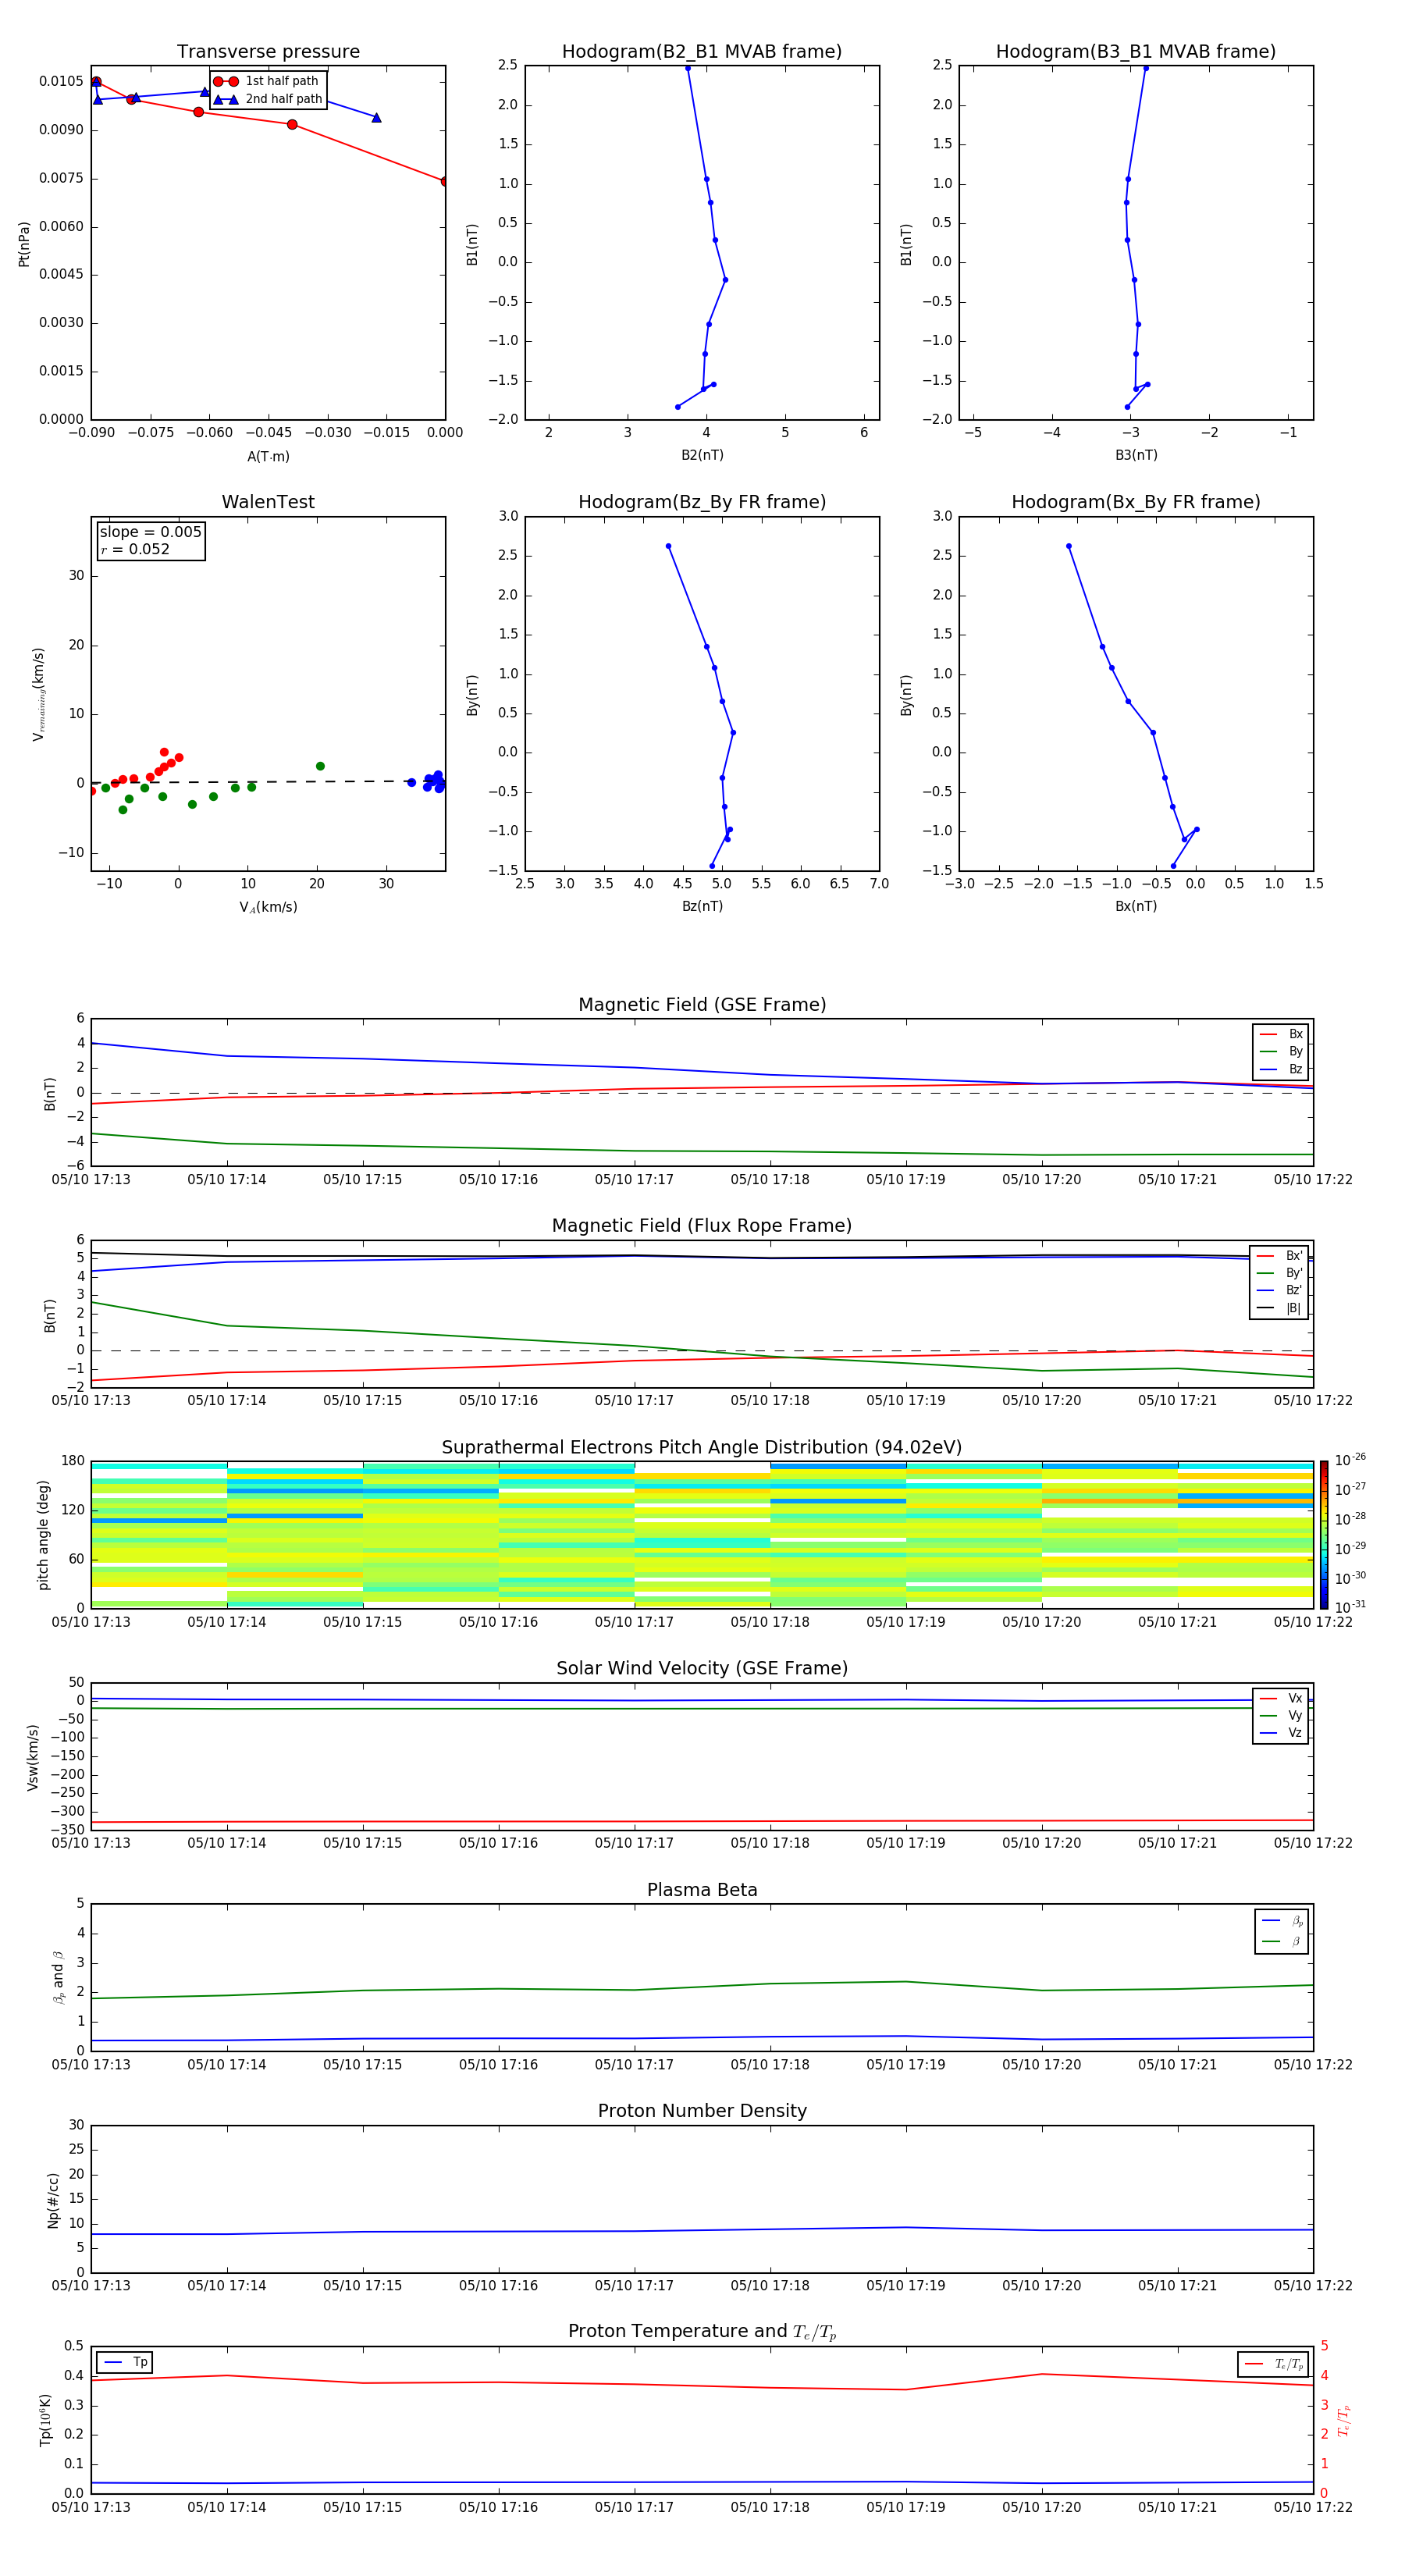The width and height of the screenshot is (1405, 2576).
Task: Click the "Transverse pressure" plot title
Action: point(268,52)
